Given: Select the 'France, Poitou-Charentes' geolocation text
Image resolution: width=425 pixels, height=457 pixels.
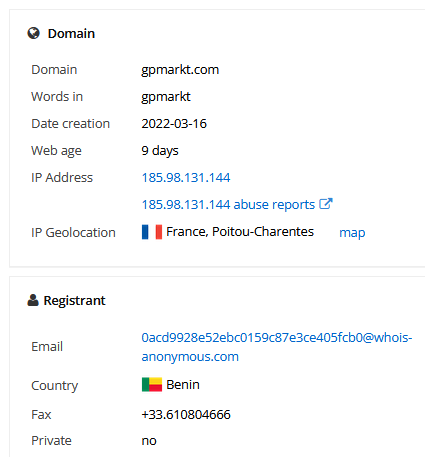Looking at the screenshot, I should [240, 232].
